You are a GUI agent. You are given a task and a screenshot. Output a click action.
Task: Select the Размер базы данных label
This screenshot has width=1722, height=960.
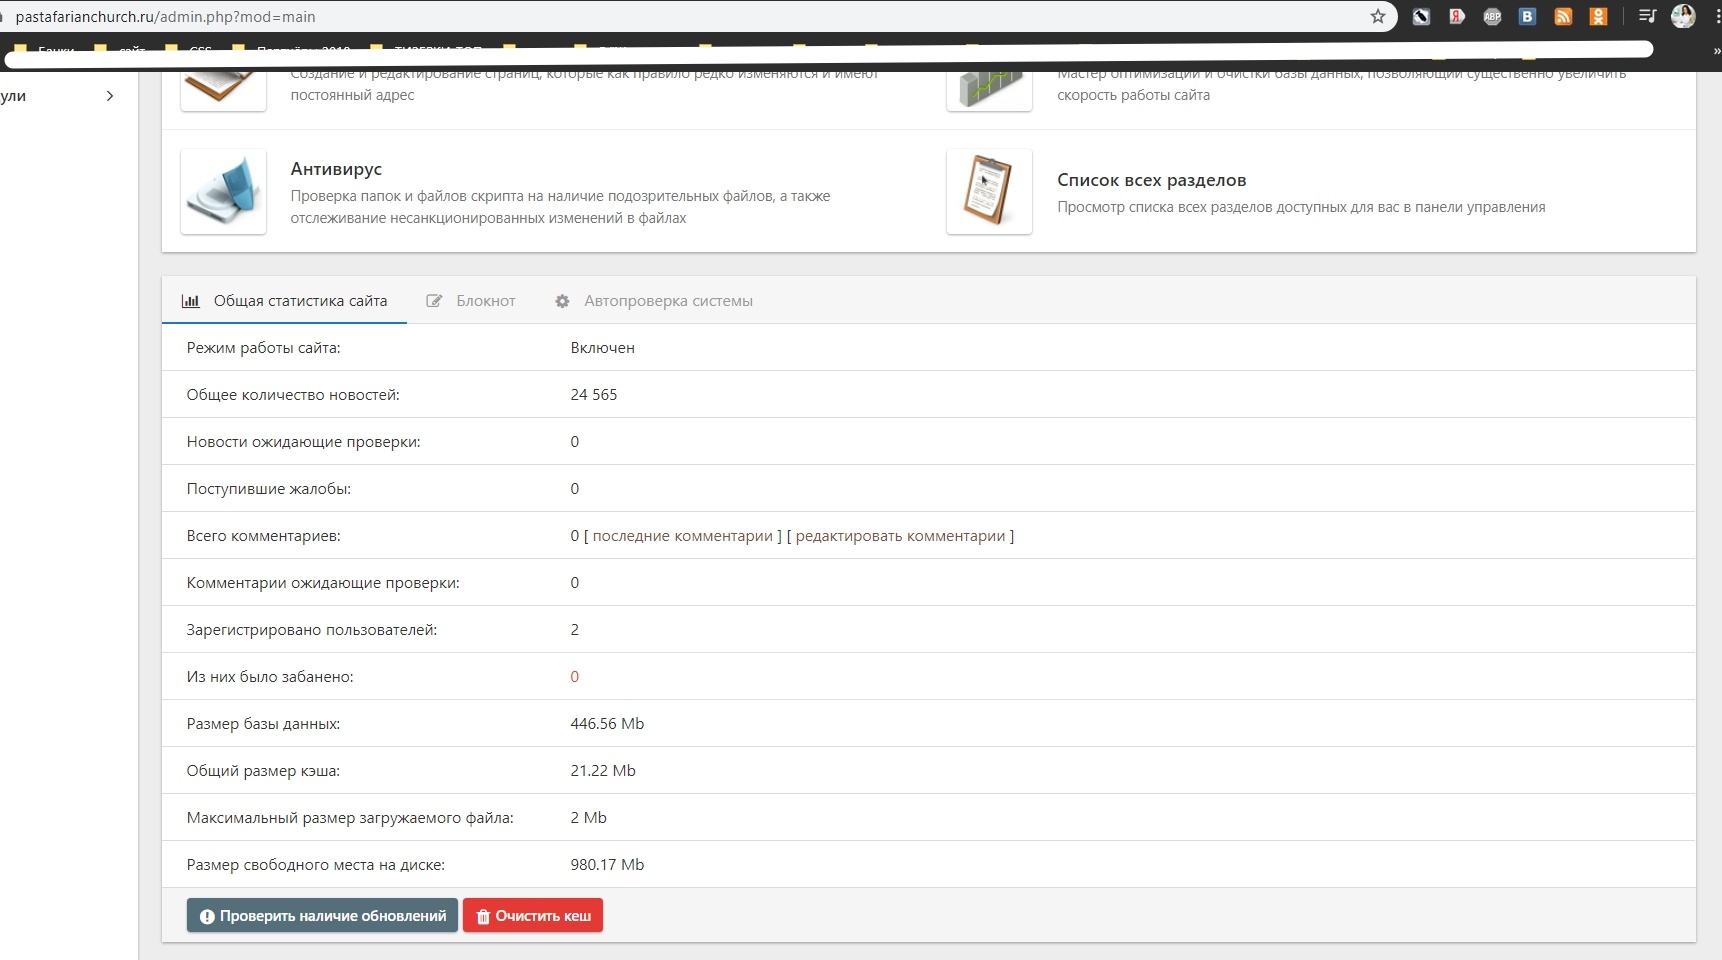click(x=263, y=724)
